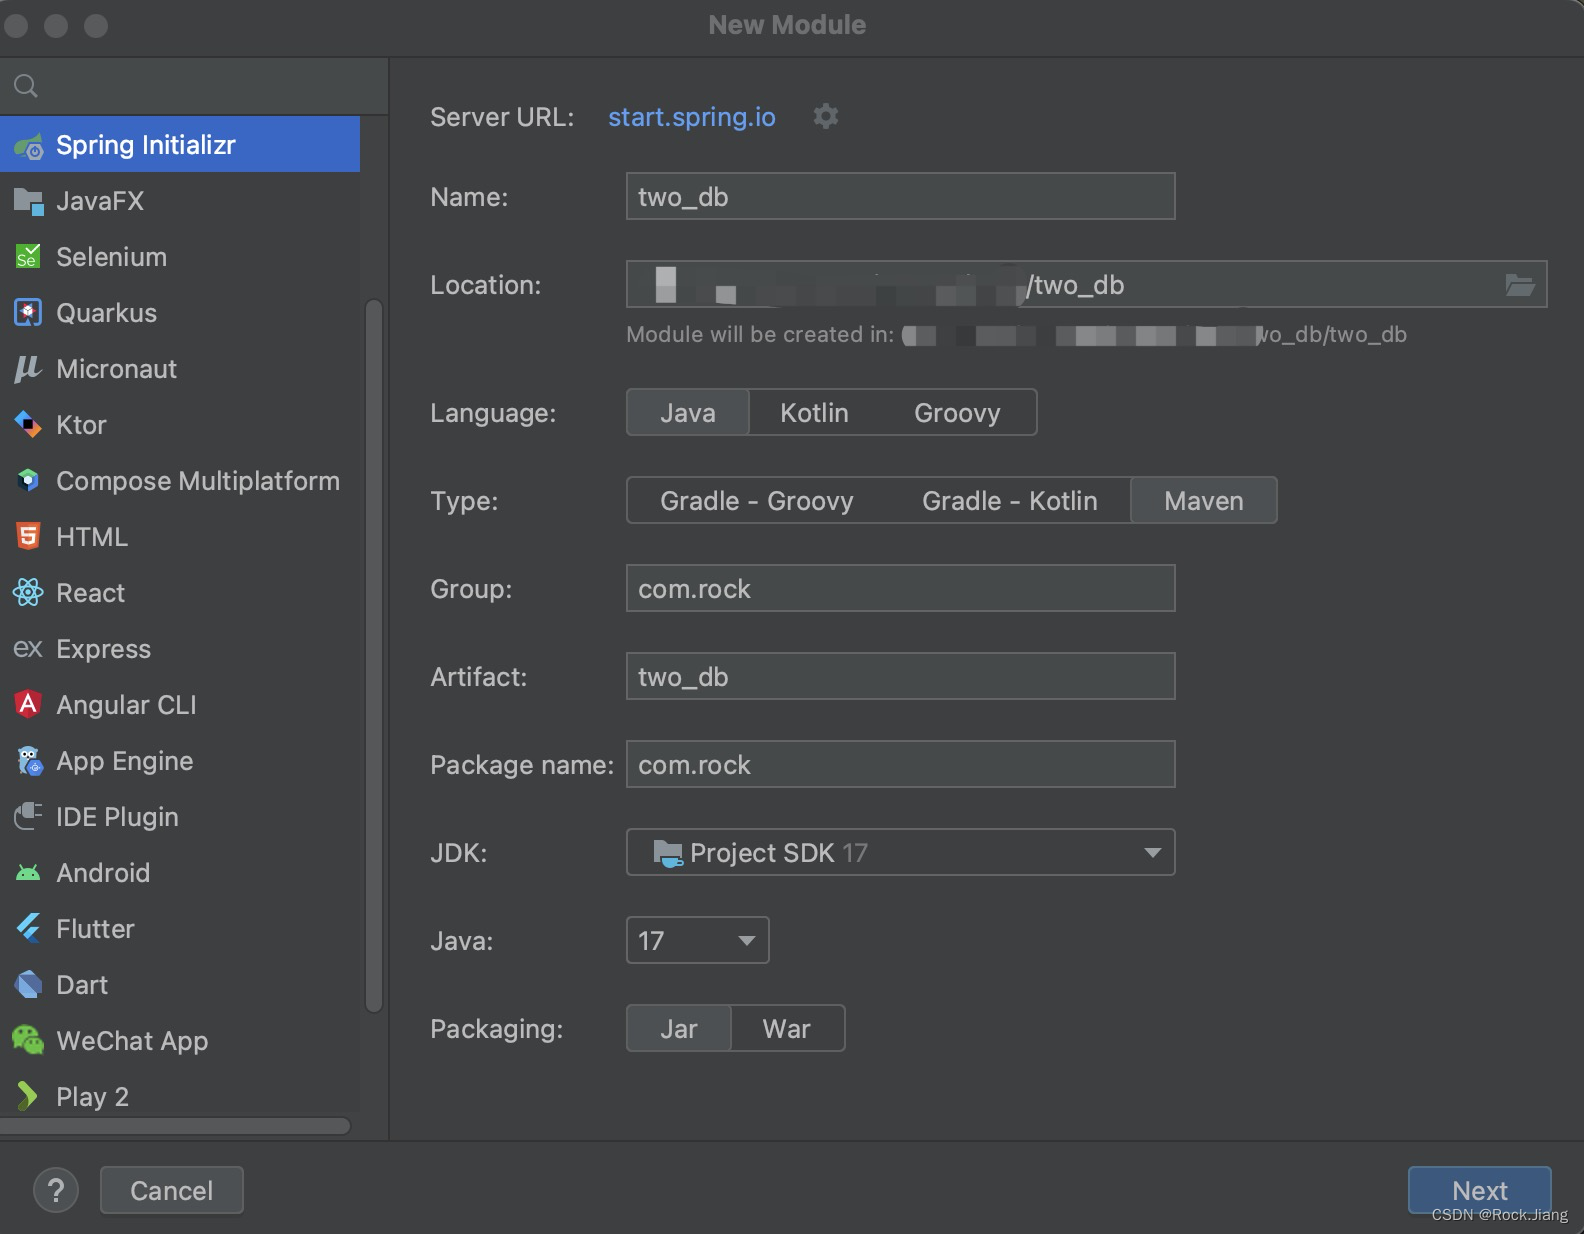
Task: Set language to Java
Action: (x=688, y=413)
